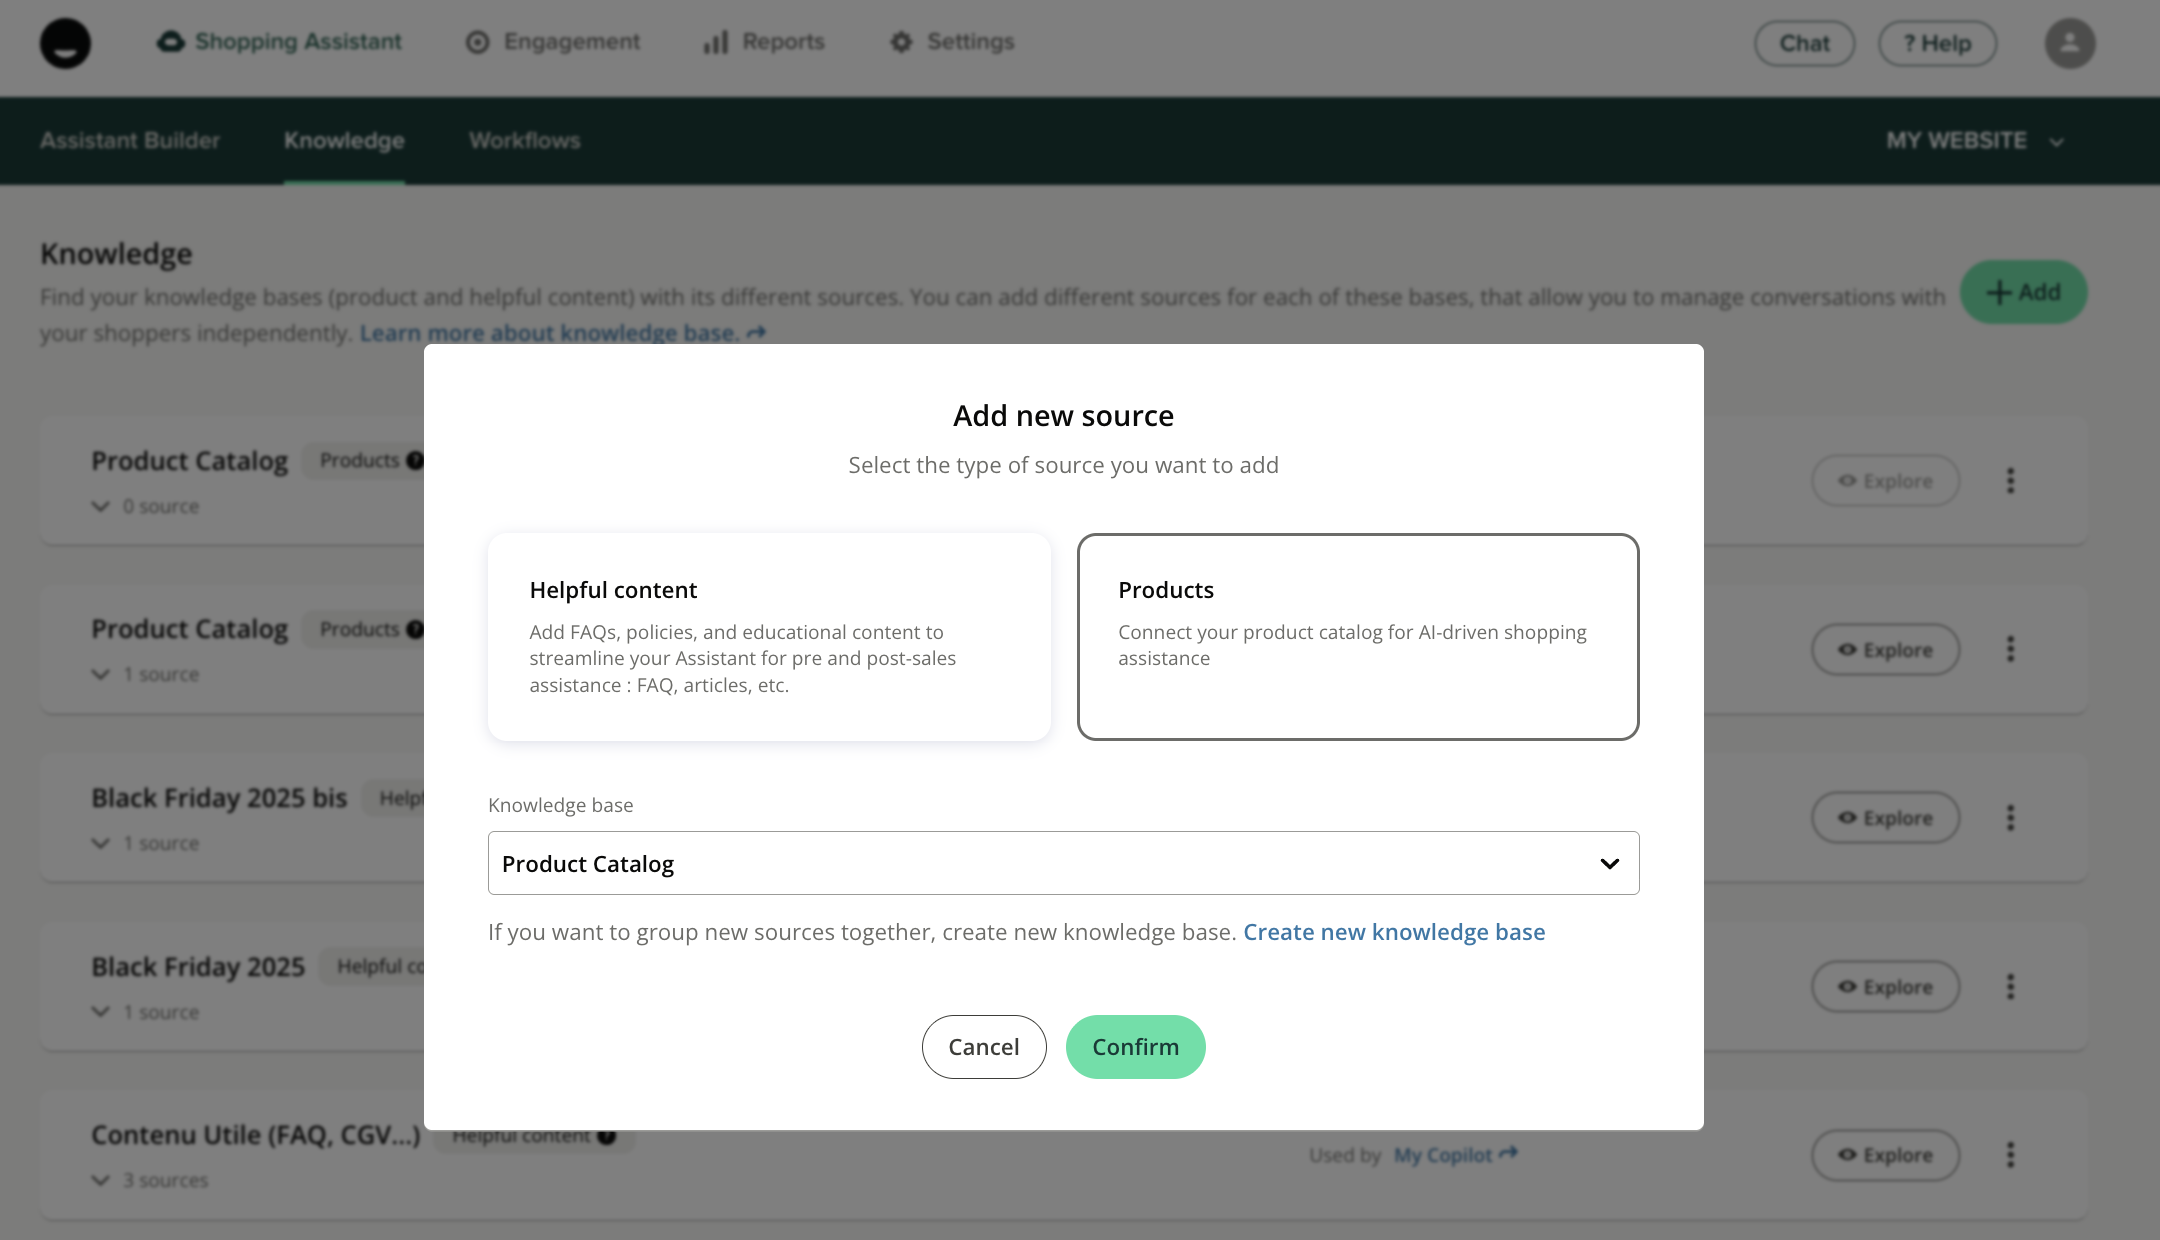Image resolution: width=2160 pixels, height=1240 pixels.
Task: Click Explore for second Product Catalog
Action: tap(1885, 650)
